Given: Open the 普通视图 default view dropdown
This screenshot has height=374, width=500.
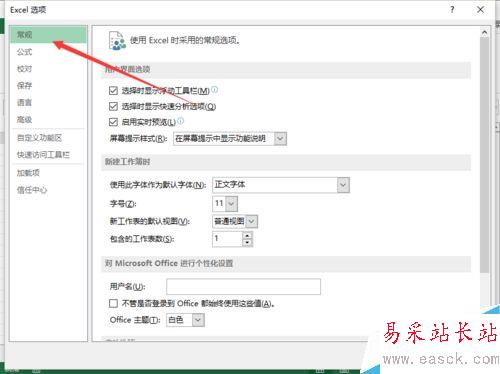Looking at the screenshot, I should point(252,221).
